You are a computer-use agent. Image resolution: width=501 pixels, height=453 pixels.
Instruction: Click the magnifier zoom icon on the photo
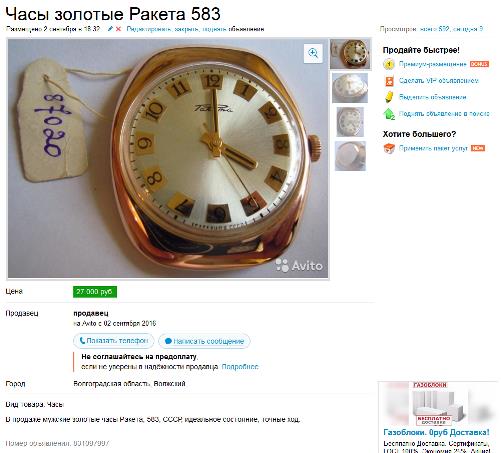click(313, 53)
